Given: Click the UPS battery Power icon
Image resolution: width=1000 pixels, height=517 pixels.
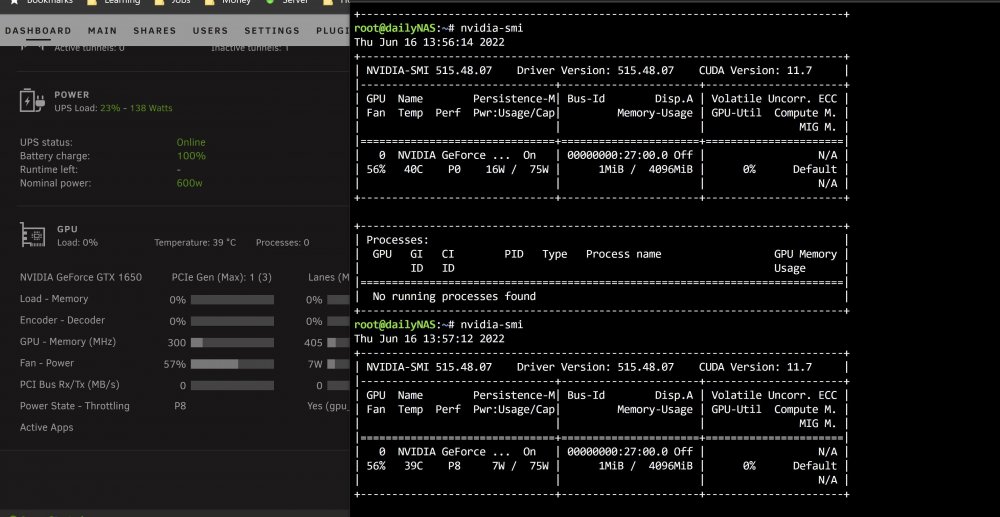Looking at the screenshot, I should 32,101.
